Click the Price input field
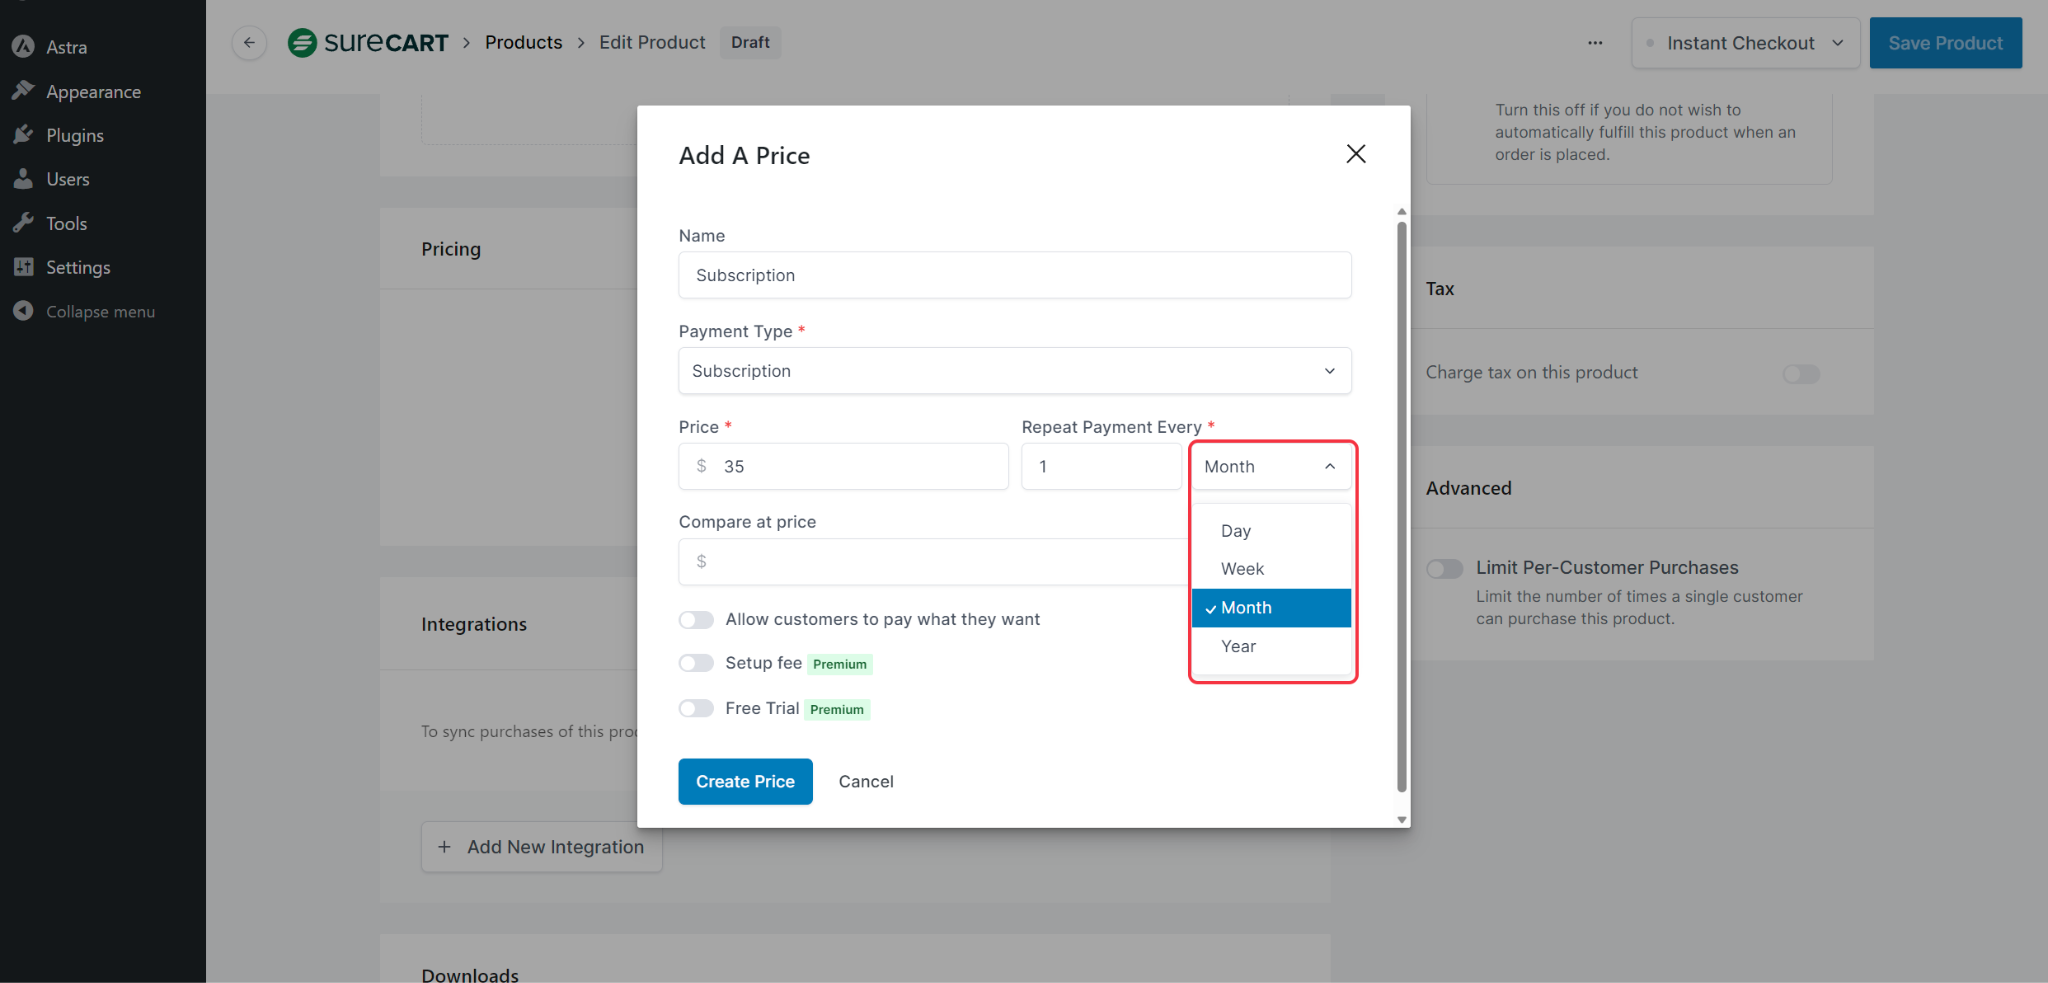This screenshot has width=2048, height=983. (843, 467)
